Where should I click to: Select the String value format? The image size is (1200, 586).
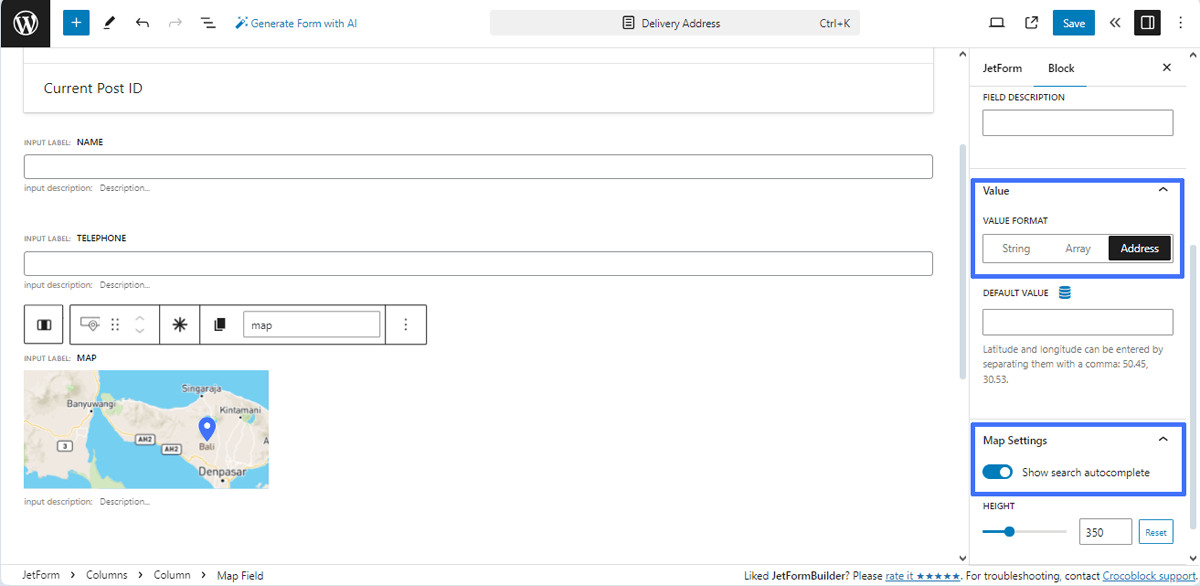[1015, 248]
